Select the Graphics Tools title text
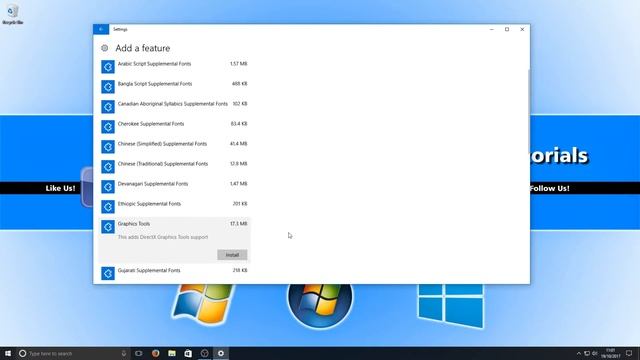The width and height of the screenshot is (640, 360). [x=134, y=224]
